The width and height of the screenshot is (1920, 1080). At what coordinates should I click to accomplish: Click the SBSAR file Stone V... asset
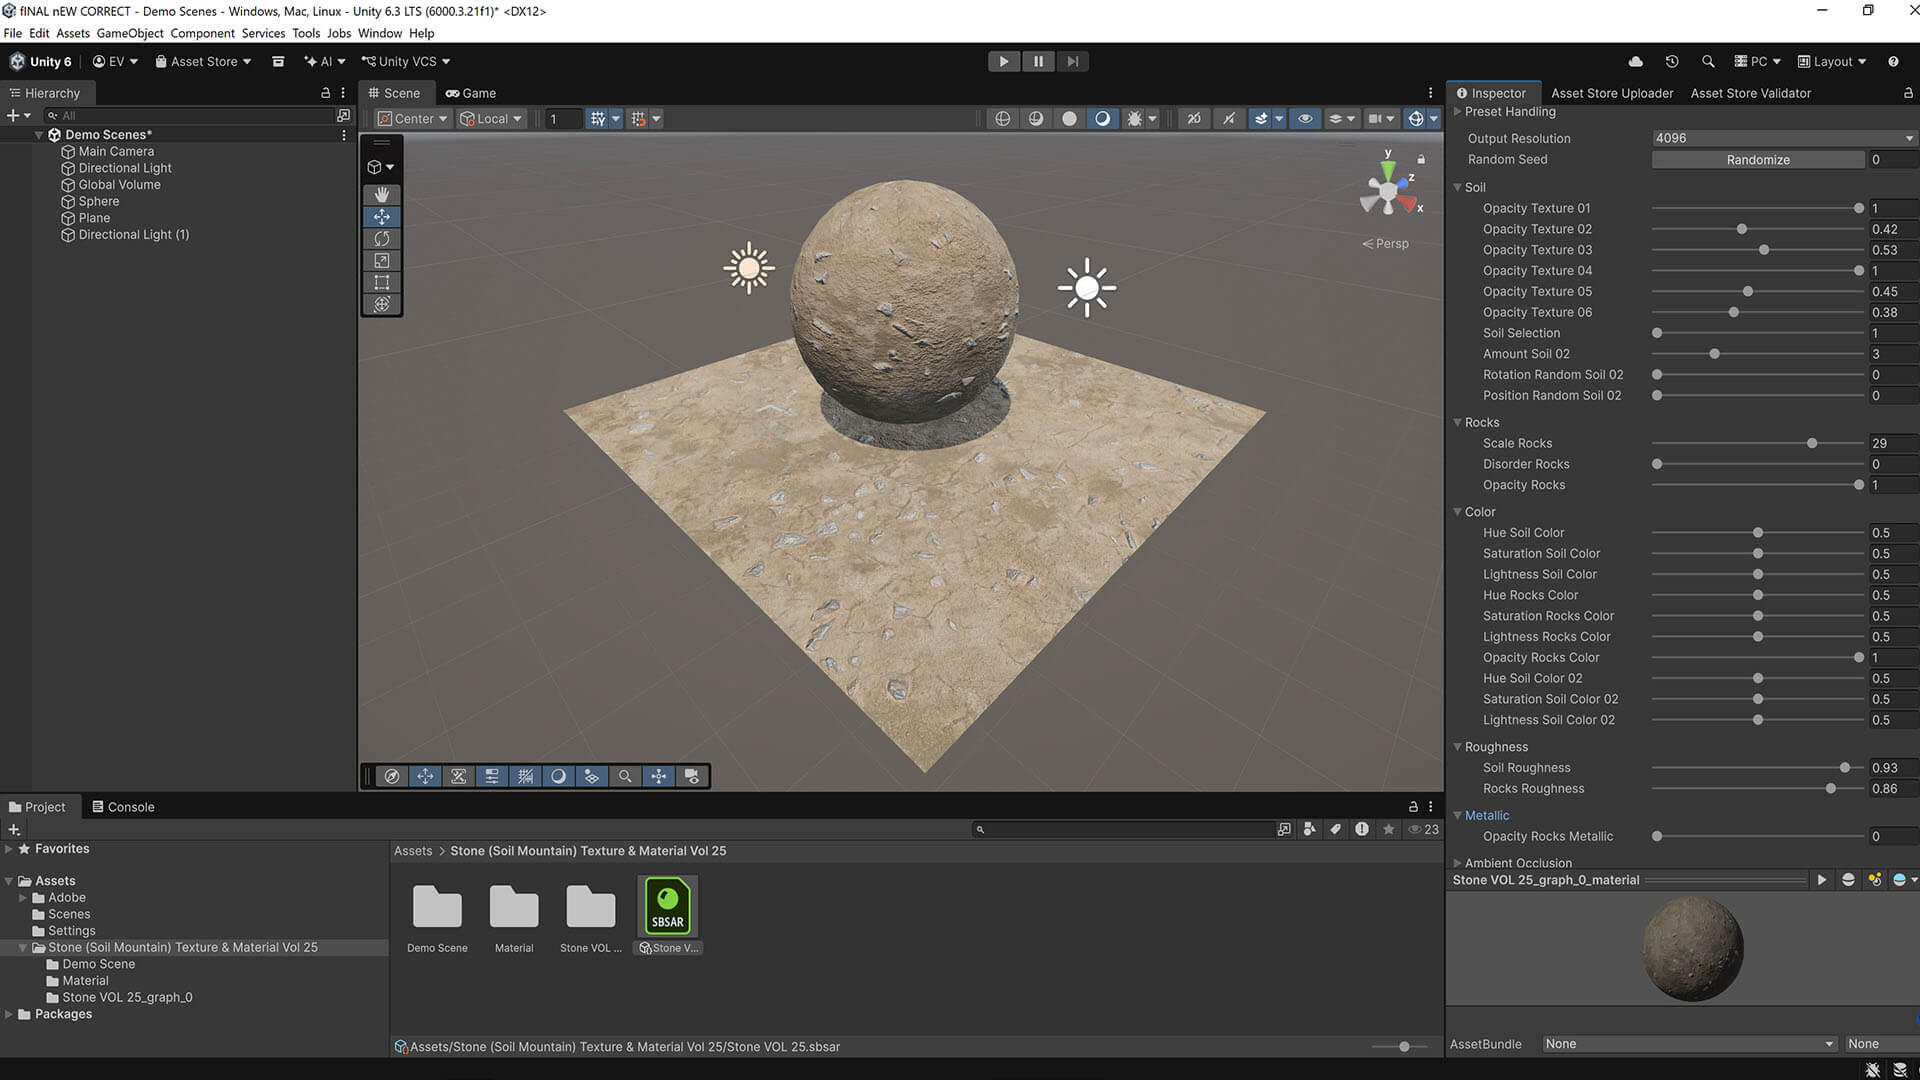click(668, 915)
